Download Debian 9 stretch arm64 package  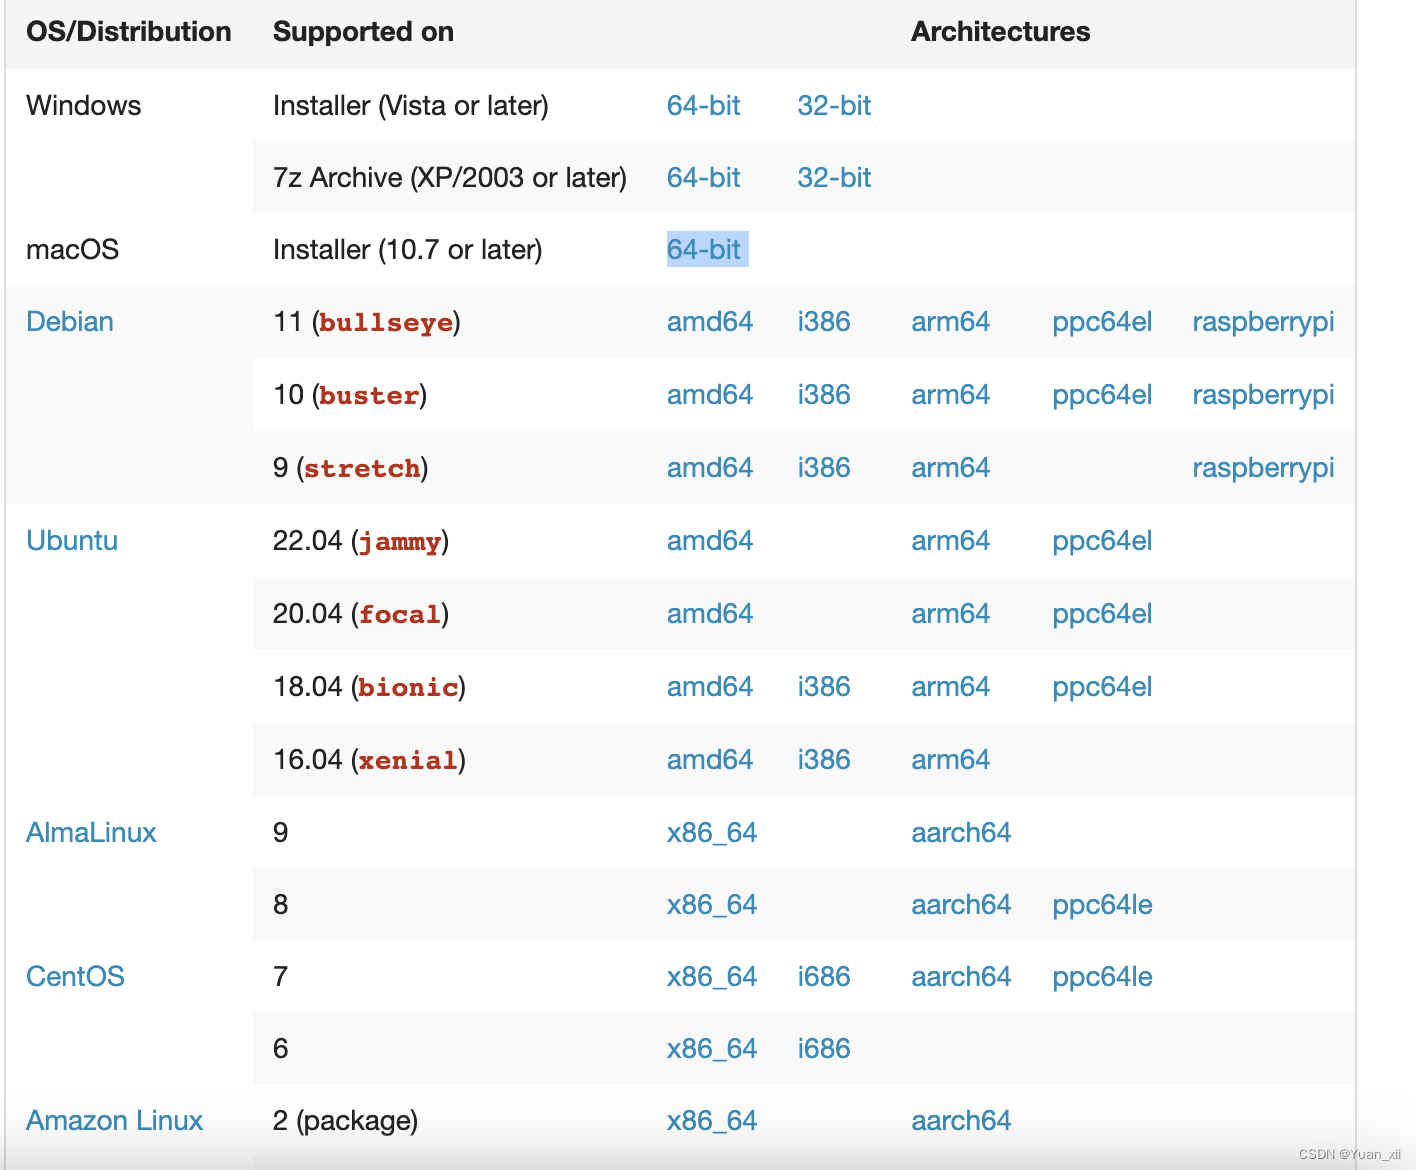click(950, 468)
